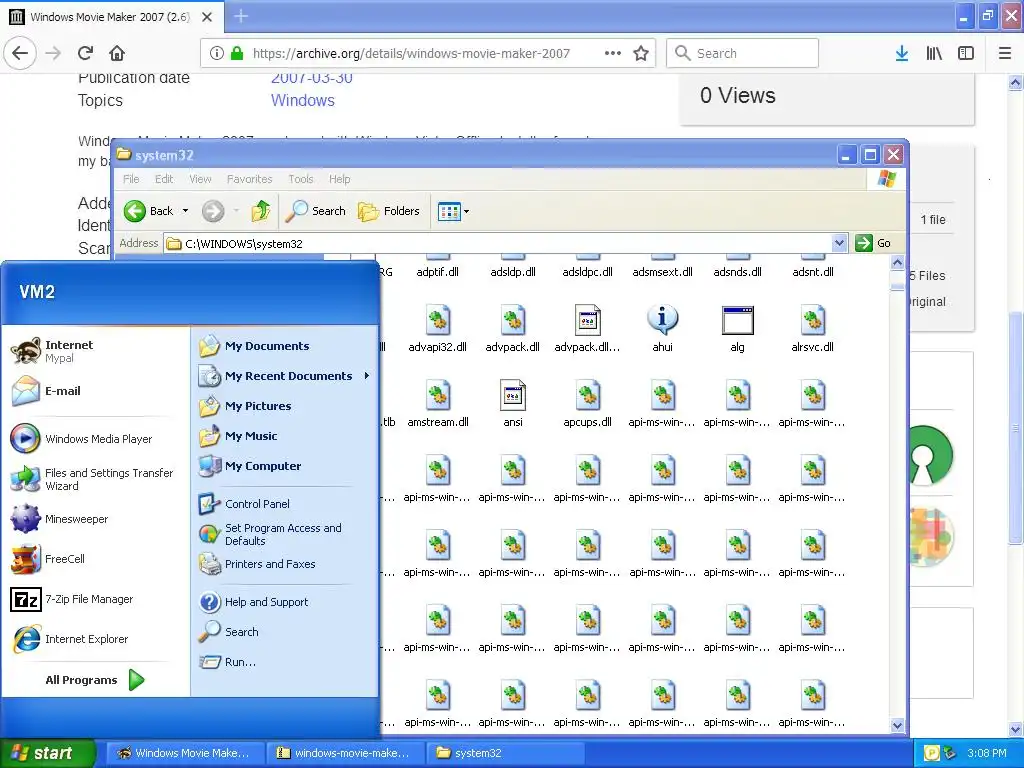Expand My Recent Documents submenu
The height and width of the screenshot is (768, 1024).
366,376
